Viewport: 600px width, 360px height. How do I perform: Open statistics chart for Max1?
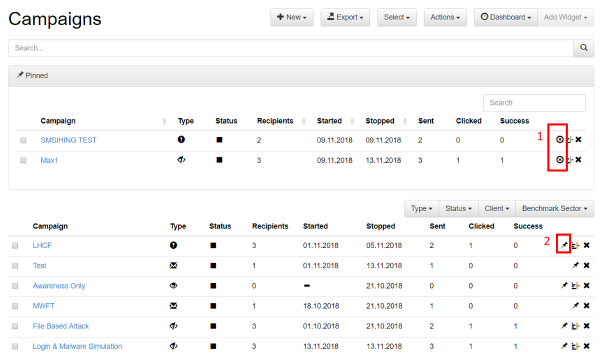tap(570, 160)
